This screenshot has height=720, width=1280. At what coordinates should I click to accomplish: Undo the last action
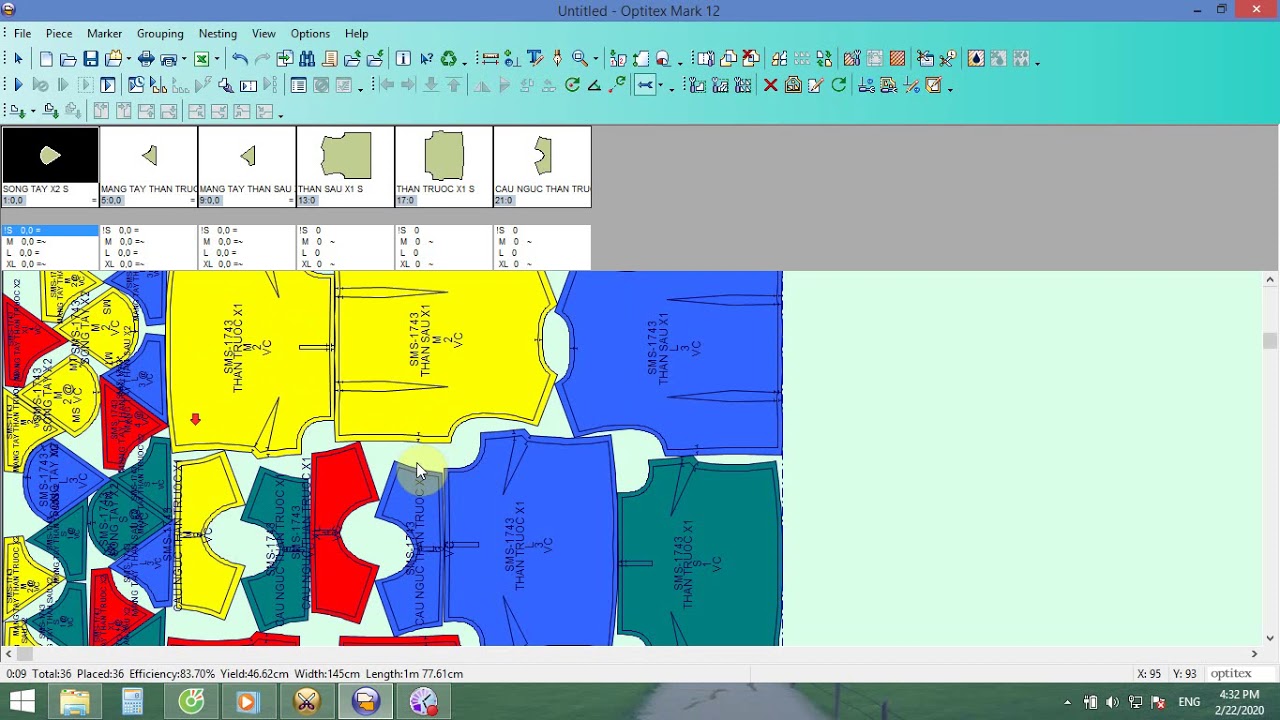[239, 59]
